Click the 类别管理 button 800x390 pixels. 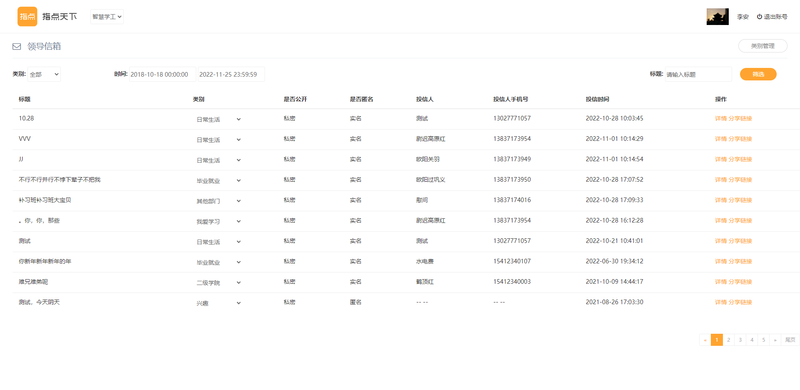pyautogui.click(x=763, y=46)
